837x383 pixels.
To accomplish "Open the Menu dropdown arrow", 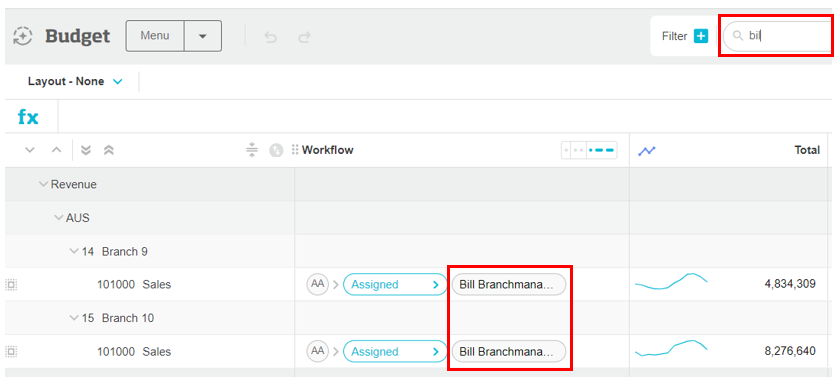I will tap(203, 36).
